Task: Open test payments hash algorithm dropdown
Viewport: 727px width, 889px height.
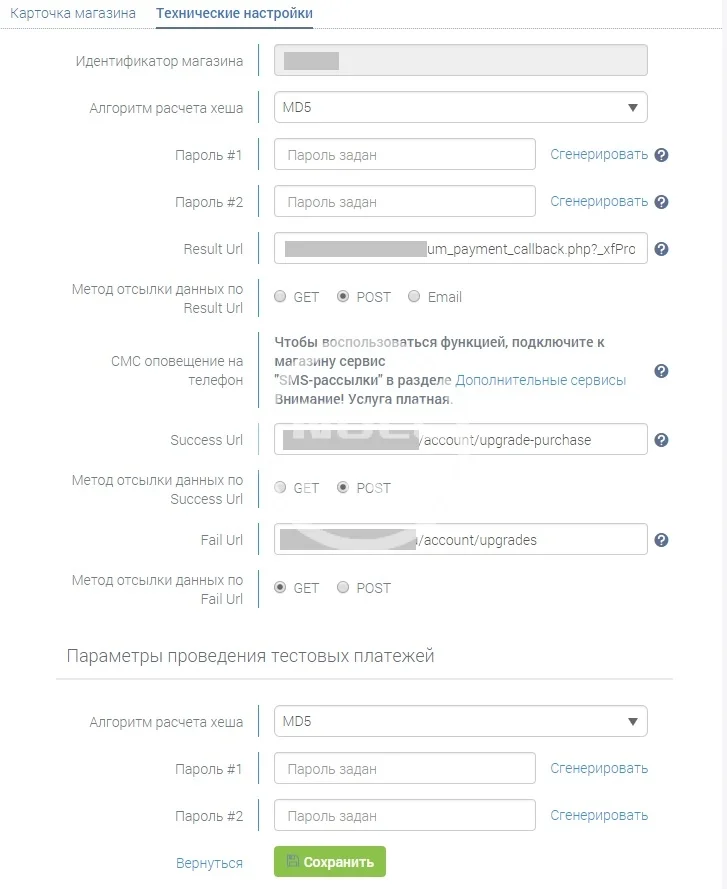Action: [x=460, y=721]
